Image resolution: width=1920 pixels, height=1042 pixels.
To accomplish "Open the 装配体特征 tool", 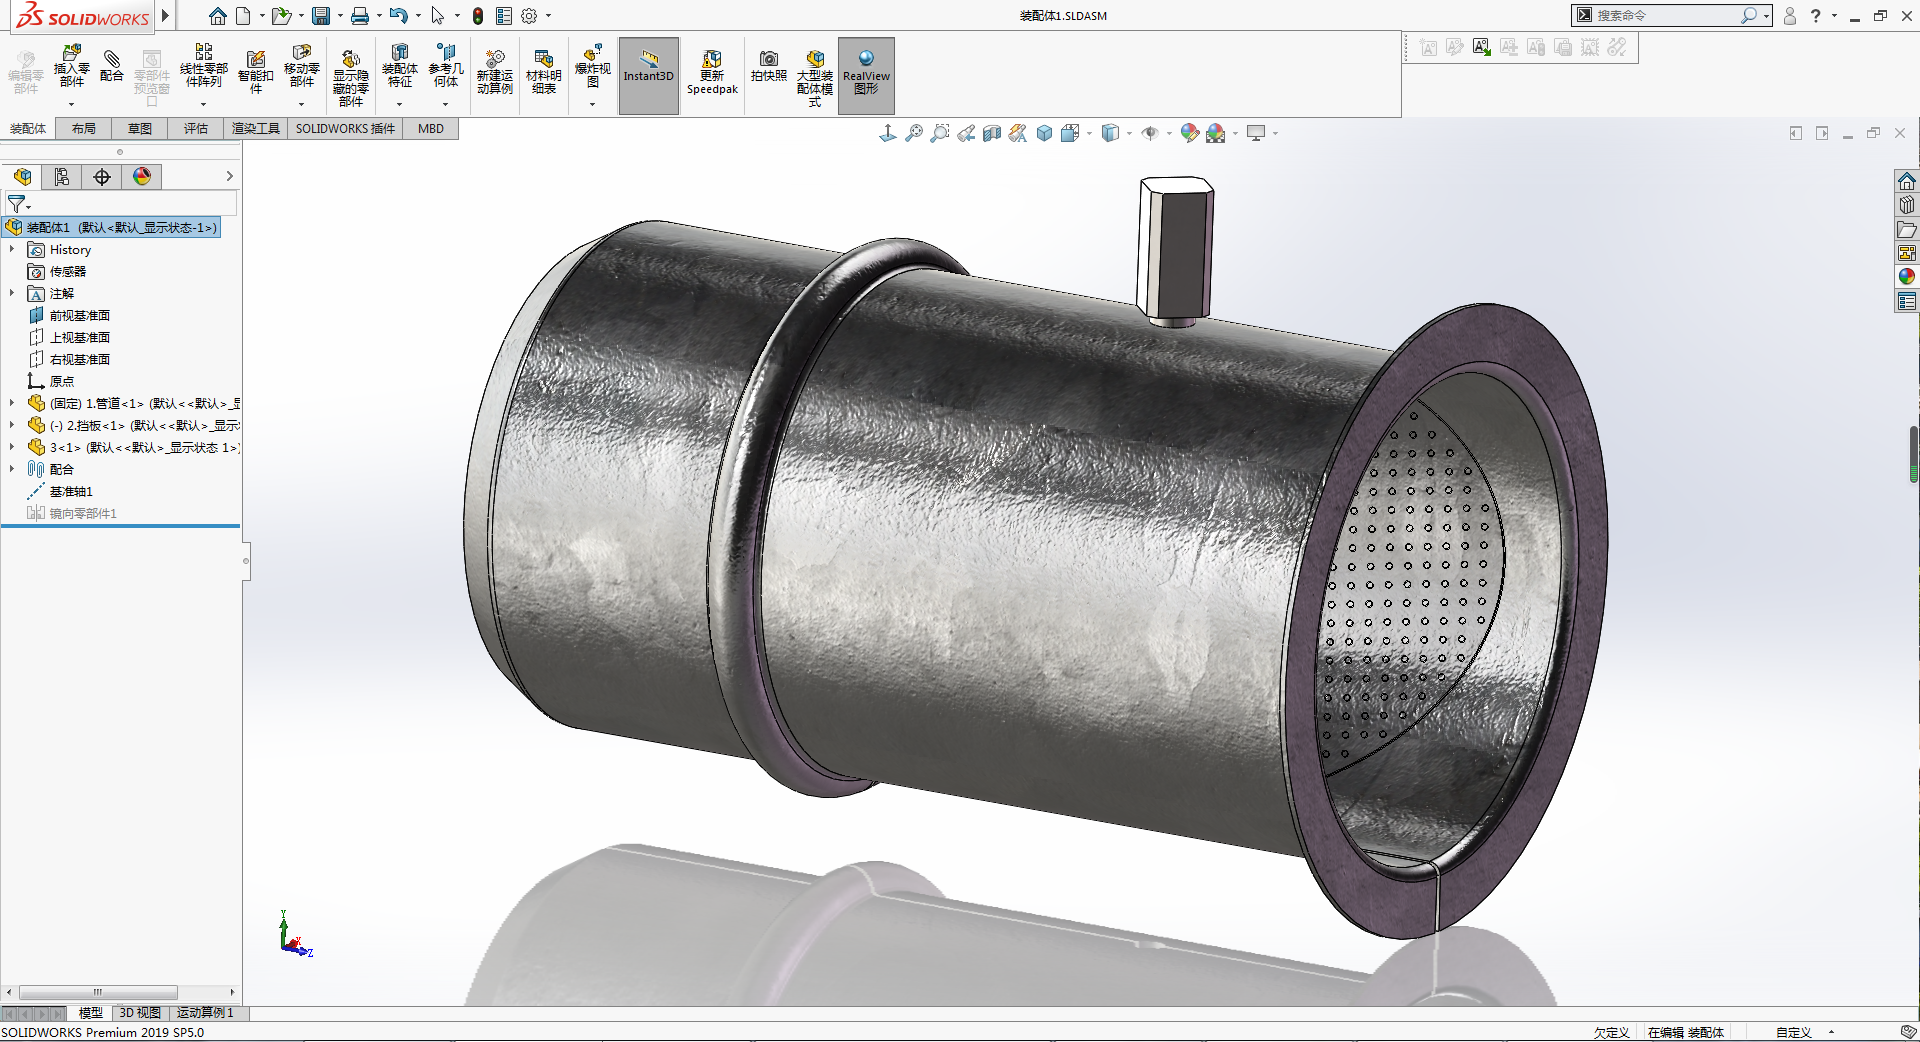I will 399,67.
